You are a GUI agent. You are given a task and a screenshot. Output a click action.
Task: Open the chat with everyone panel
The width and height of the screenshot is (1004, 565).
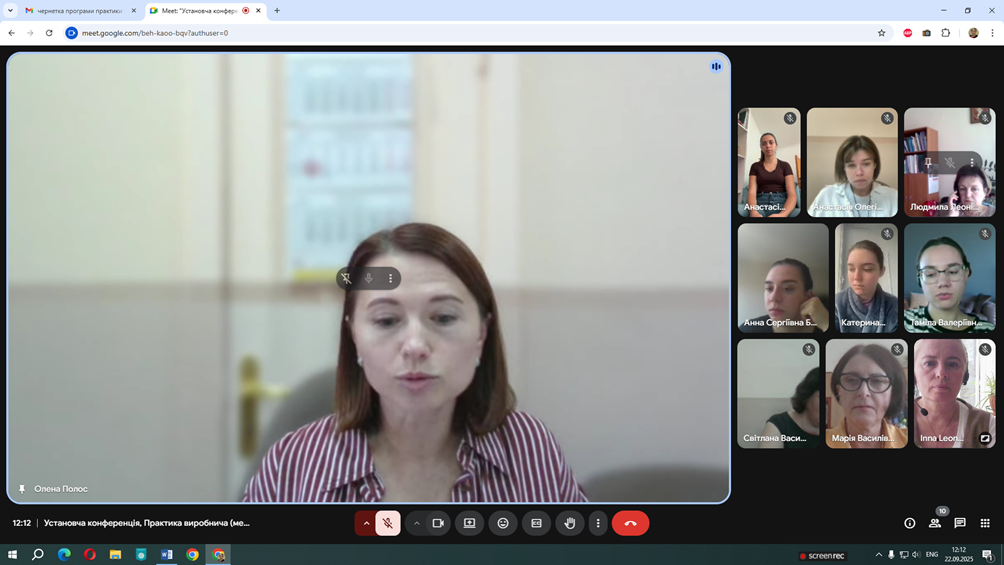coord(960,523)
